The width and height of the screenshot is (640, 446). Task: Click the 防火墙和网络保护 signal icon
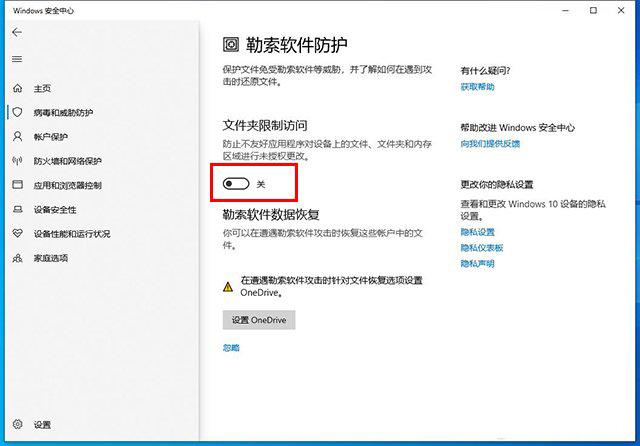click(x=17, y=161)
